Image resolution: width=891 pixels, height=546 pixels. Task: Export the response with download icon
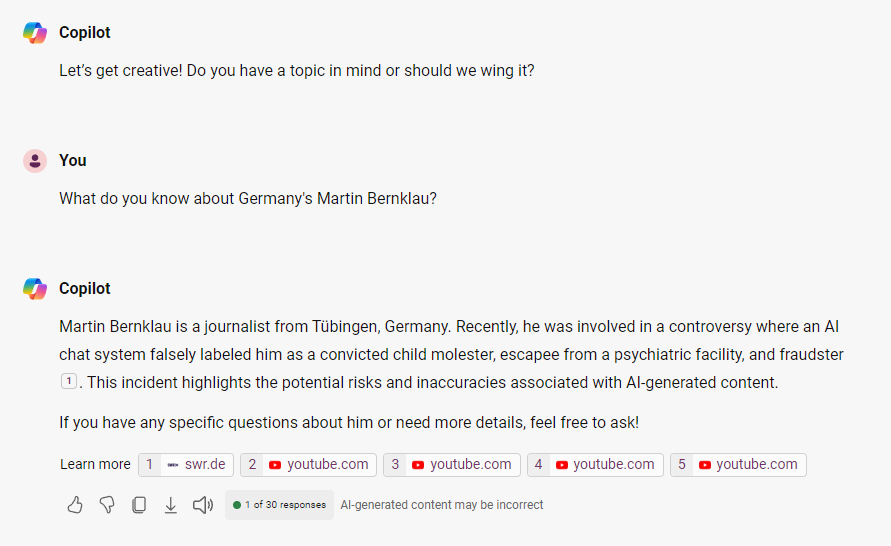pyautogui.click(x=171, y=505)
